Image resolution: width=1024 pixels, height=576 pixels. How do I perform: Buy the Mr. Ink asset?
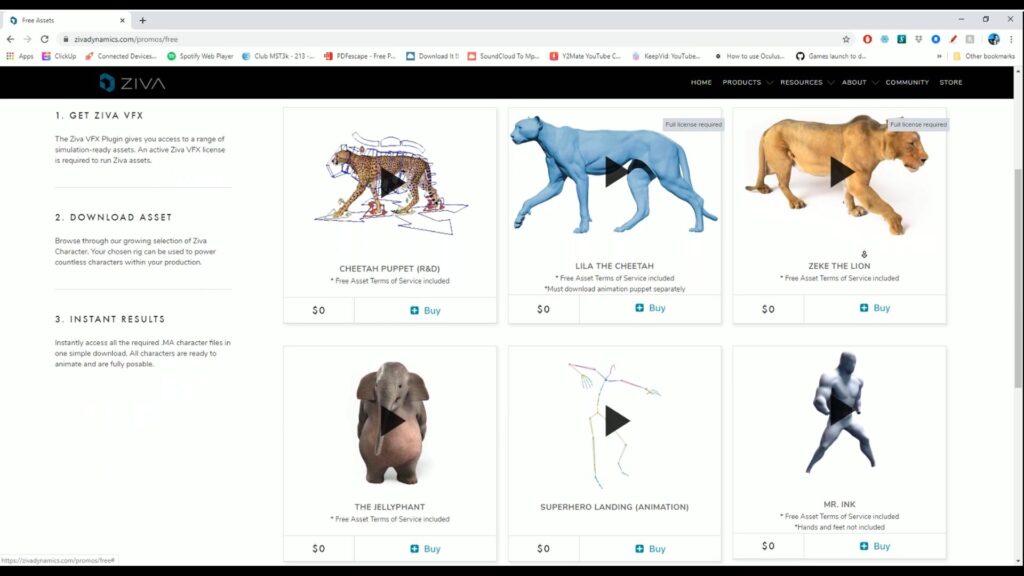point(874,546)
